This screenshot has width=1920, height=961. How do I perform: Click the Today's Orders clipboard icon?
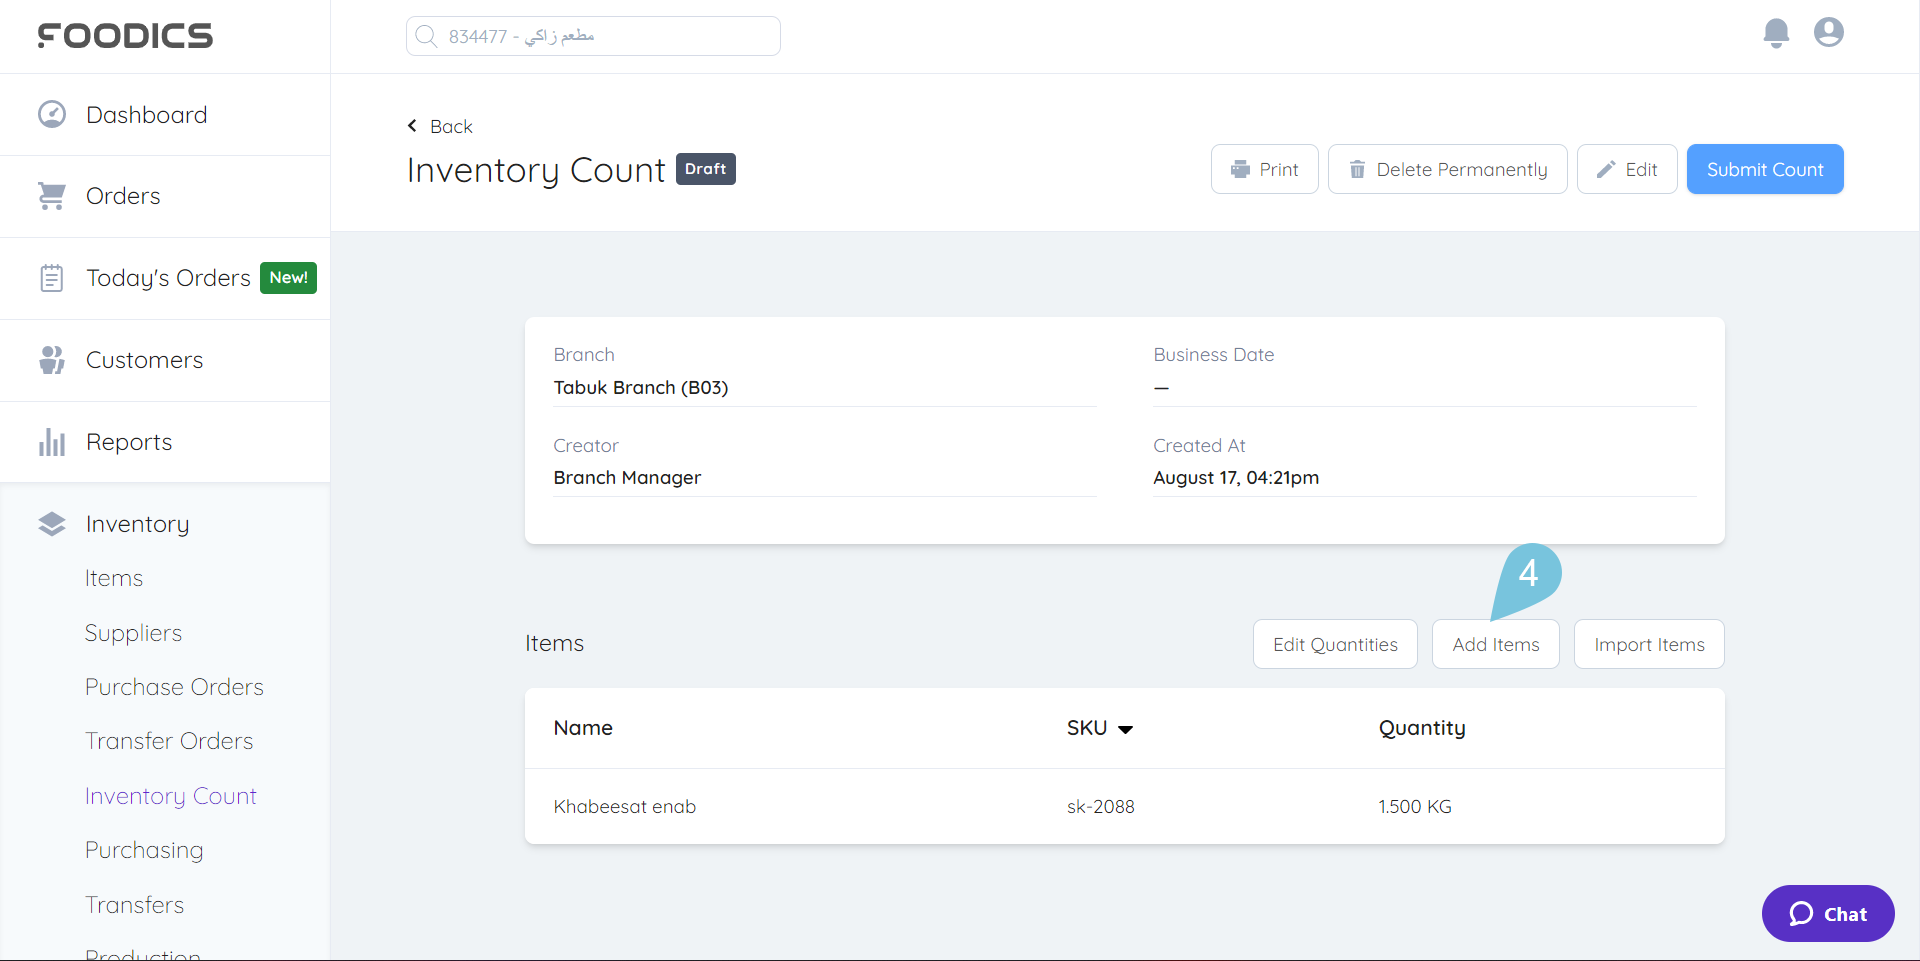(52, 278)
